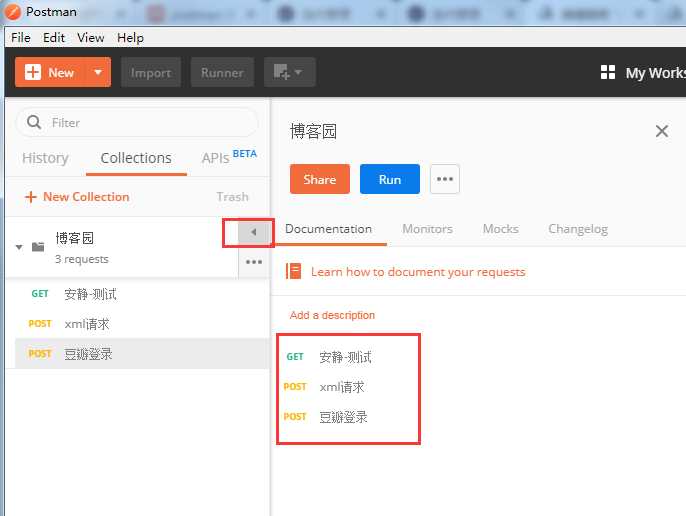Click the 3 requests label
Viewport: 686px width, 516px height.
(82, 259)
